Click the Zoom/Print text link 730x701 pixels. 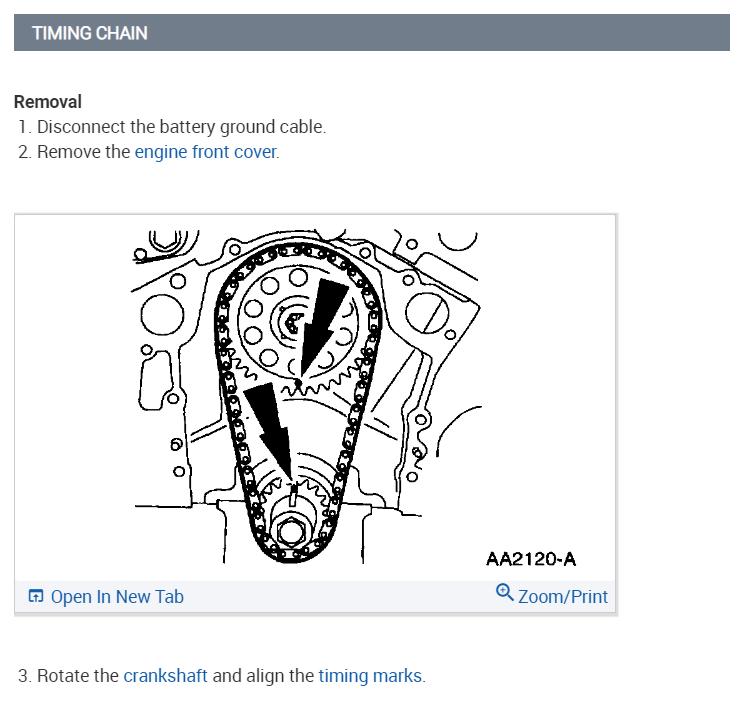(x=563, y=597)
